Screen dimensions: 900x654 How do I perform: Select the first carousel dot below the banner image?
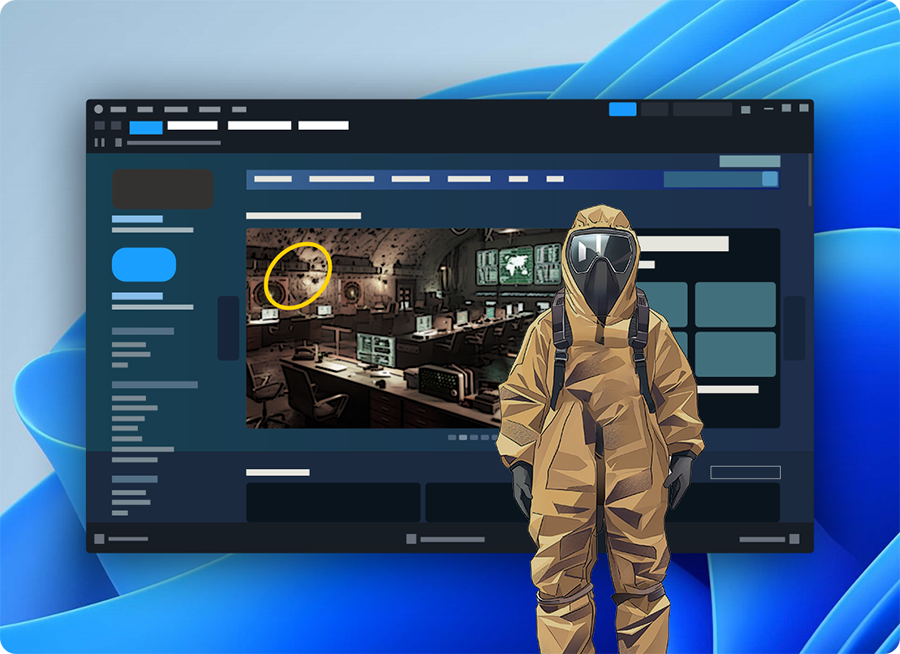coord(451,435)
